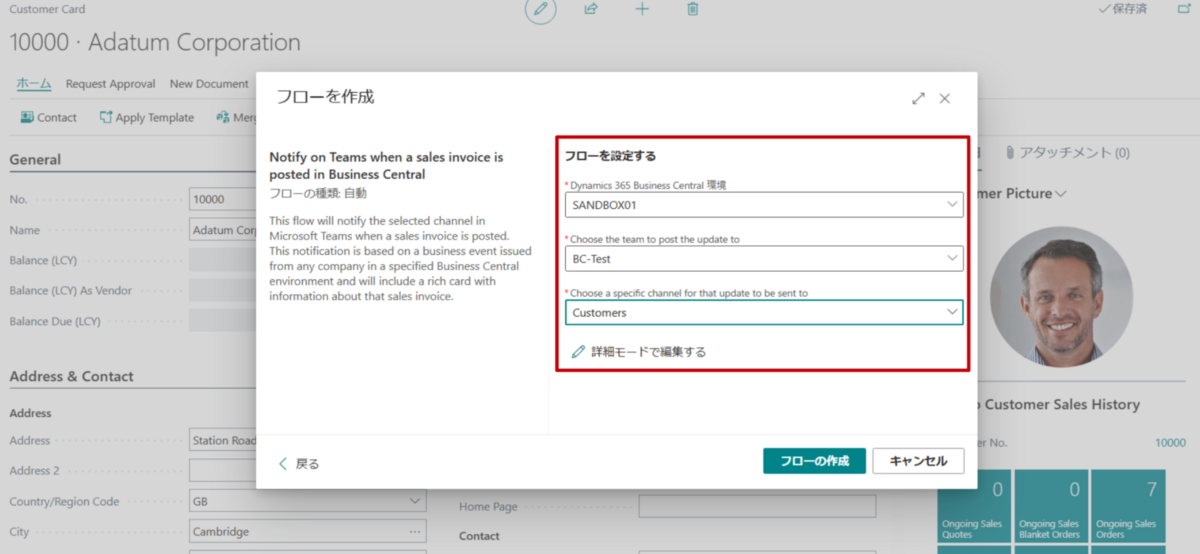Click the trash delete icon
The image size is (1200, 554).
pos(692,9)
